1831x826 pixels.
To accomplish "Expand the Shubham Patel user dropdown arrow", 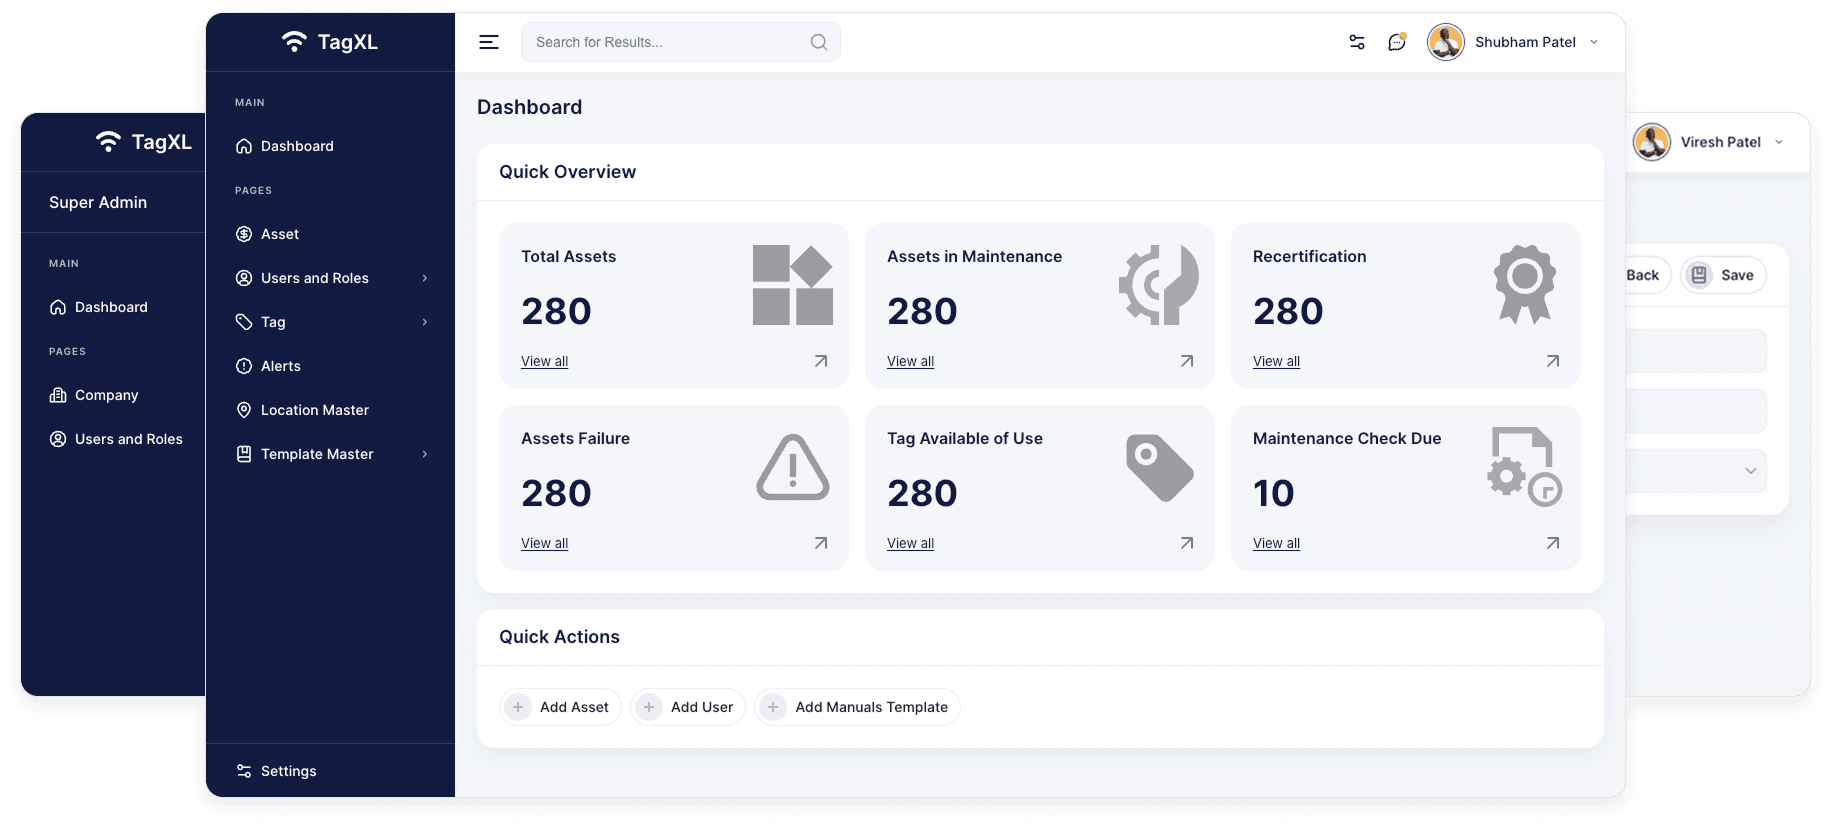I will [1594, 42].
